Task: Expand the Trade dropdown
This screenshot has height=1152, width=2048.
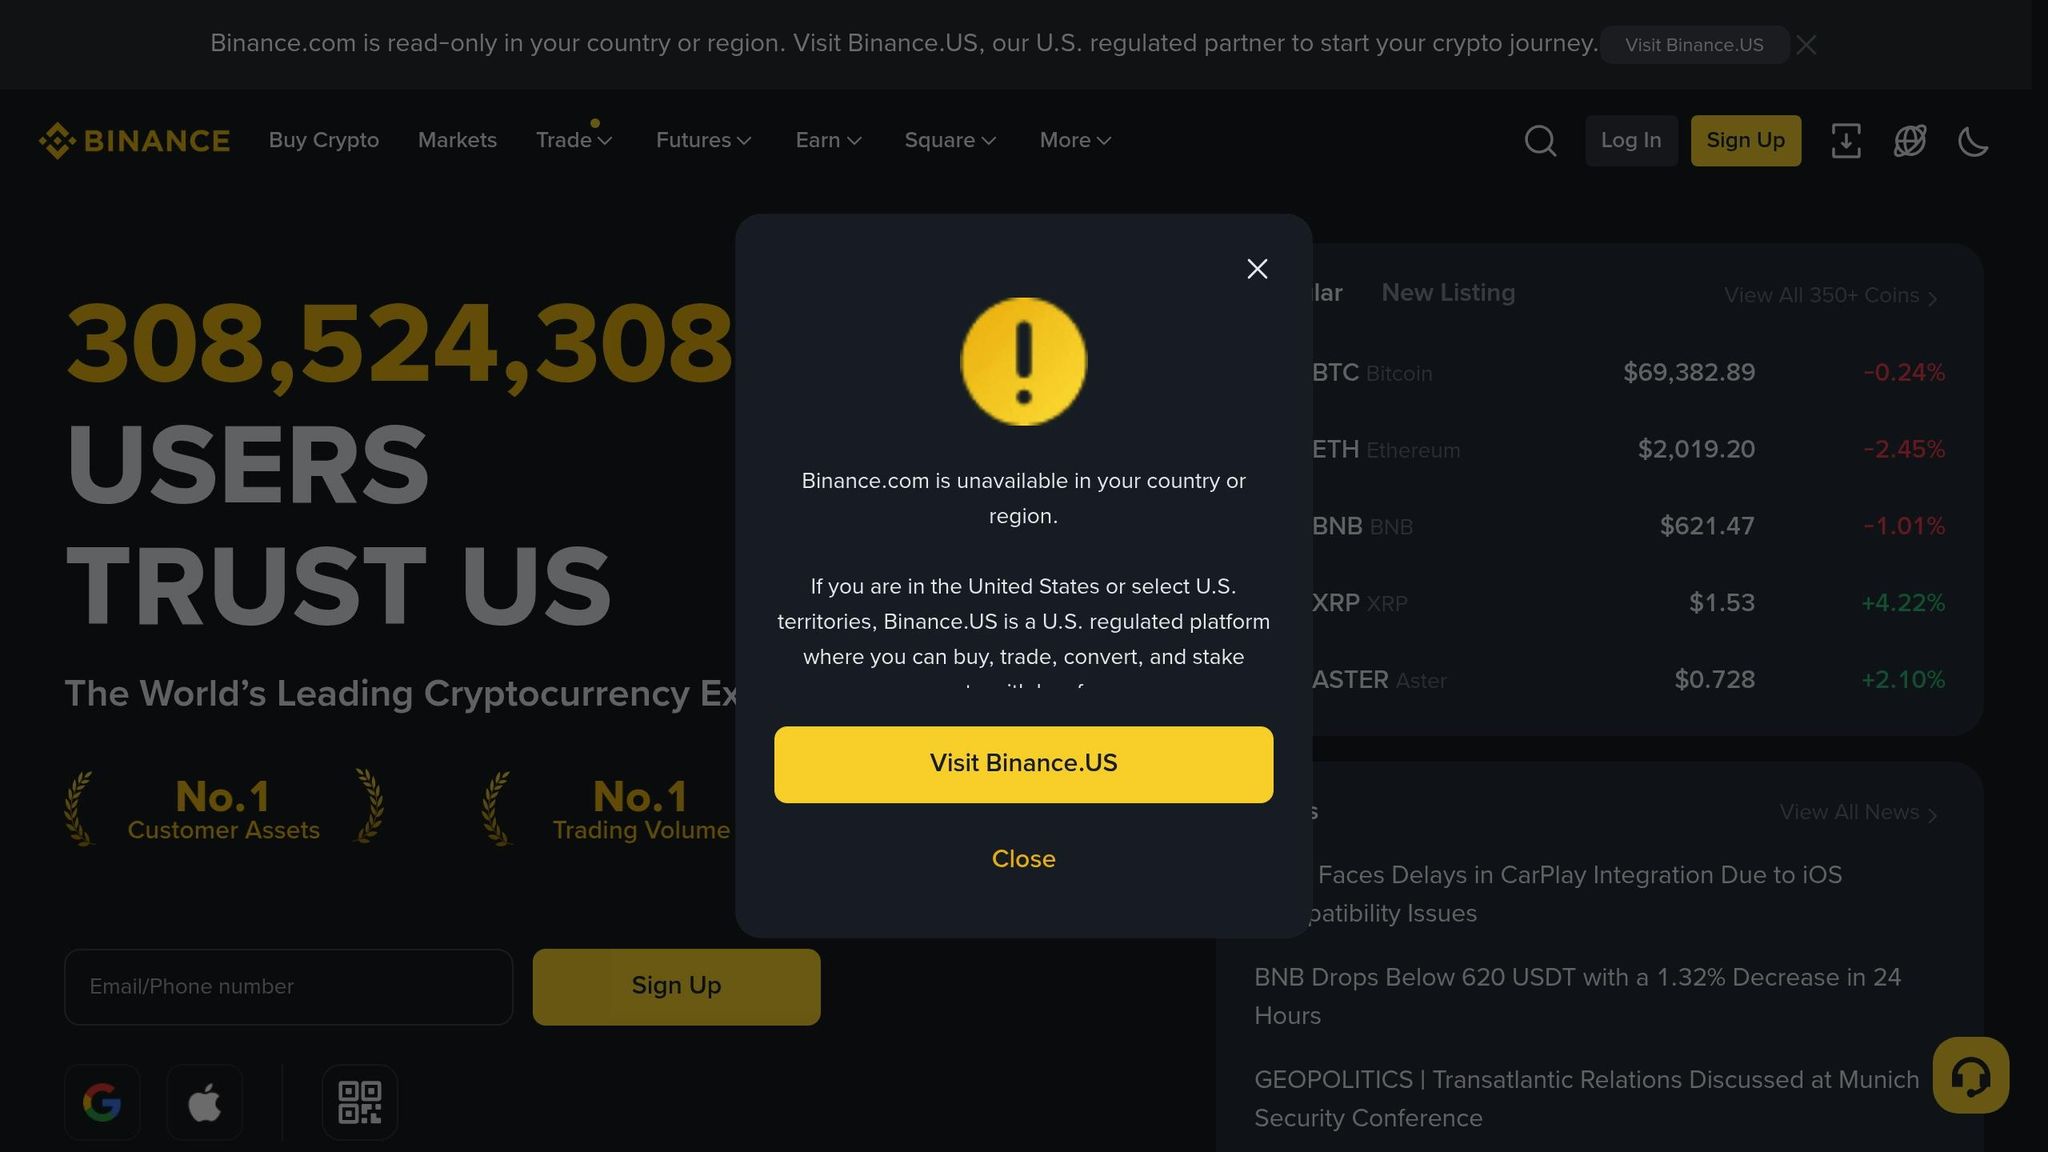Action: pyautogui.click(x=573, y=140)
